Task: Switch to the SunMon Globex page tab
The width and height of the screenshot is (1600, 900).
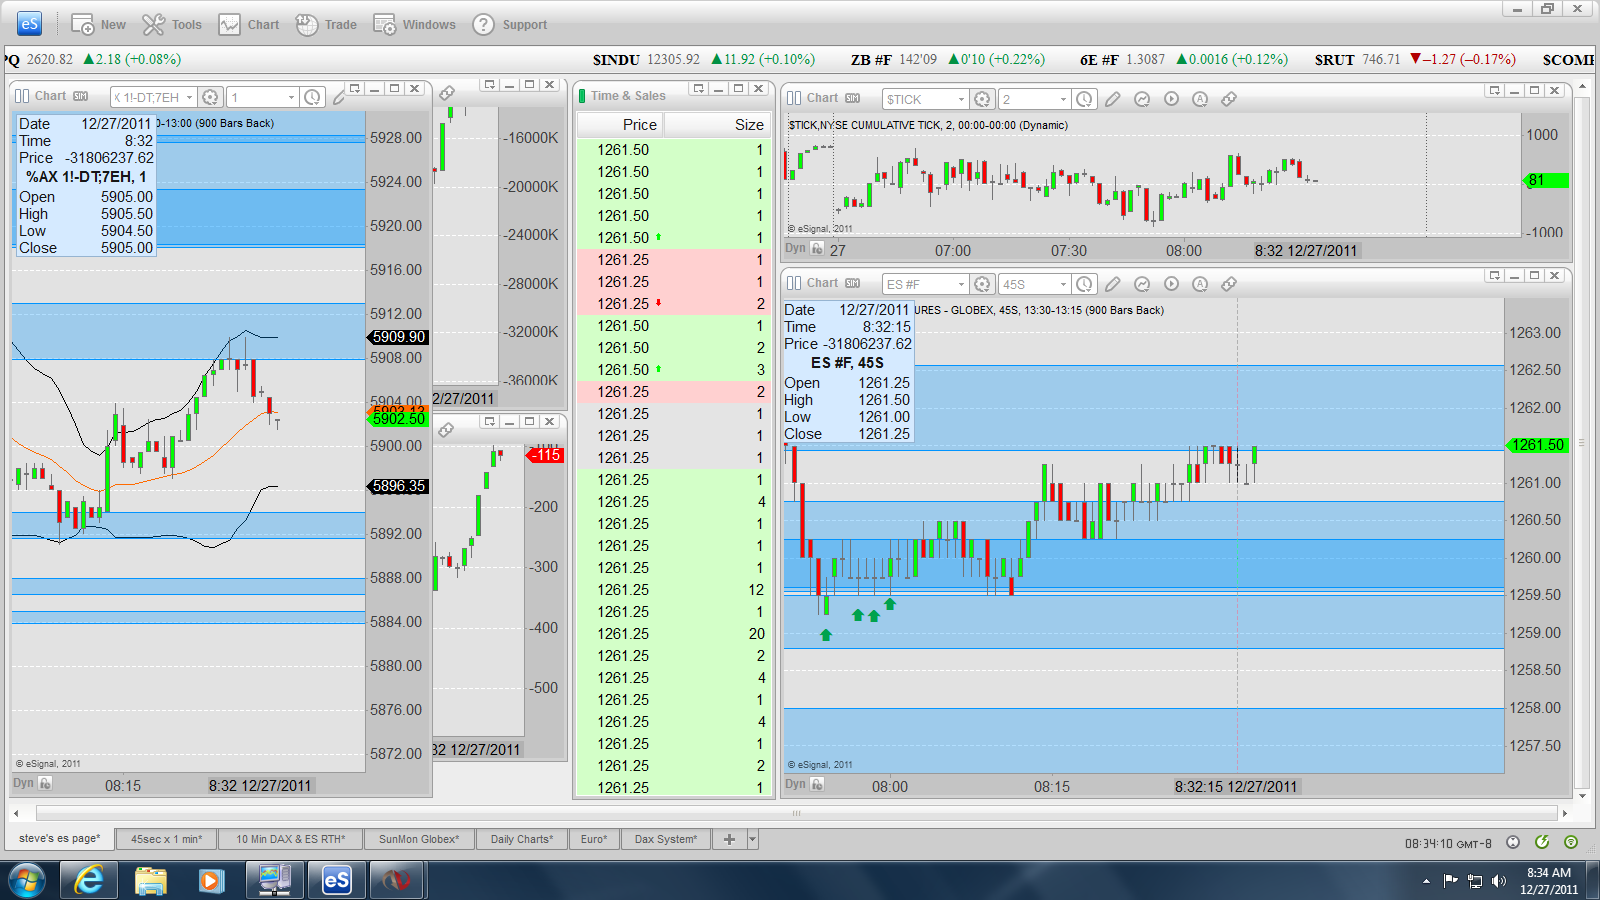Action: coord(419,839)
